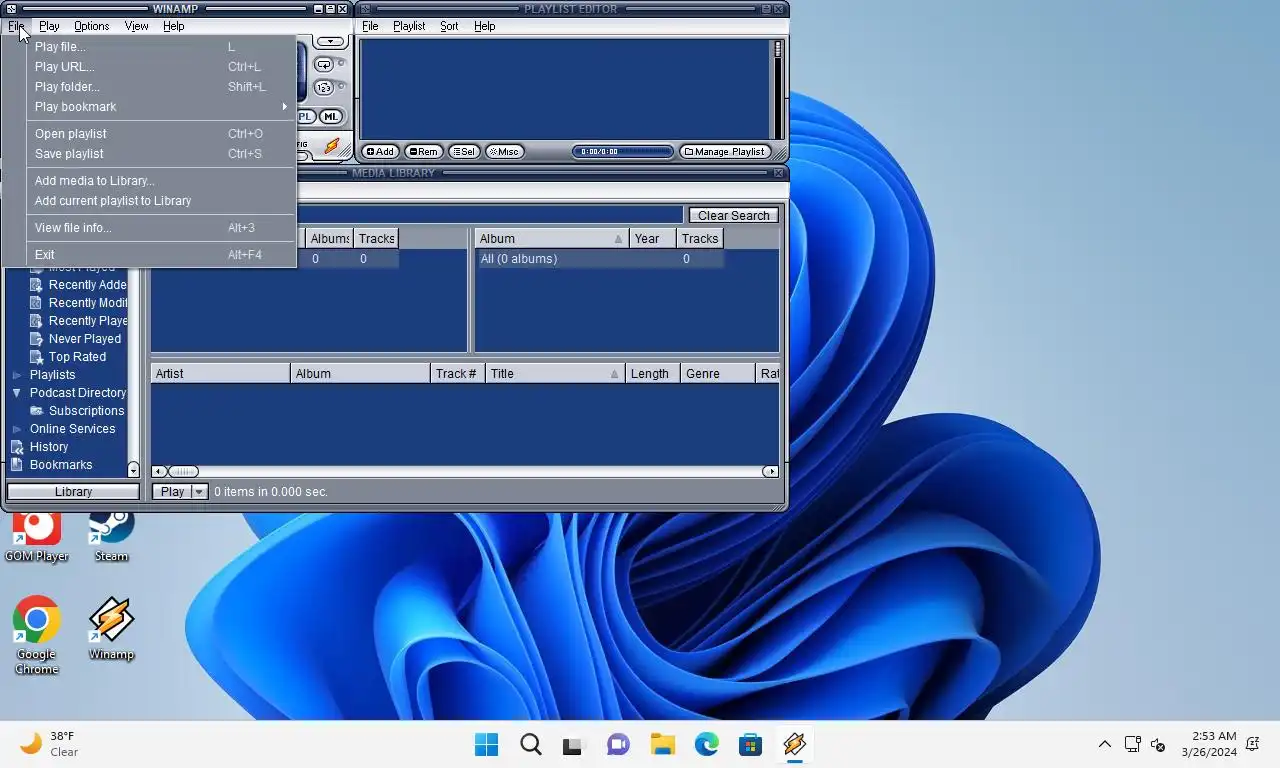The width and height of the screenshot is (1280, 768).
Task: Sort track list by Genre column
Action: [718, 373]
